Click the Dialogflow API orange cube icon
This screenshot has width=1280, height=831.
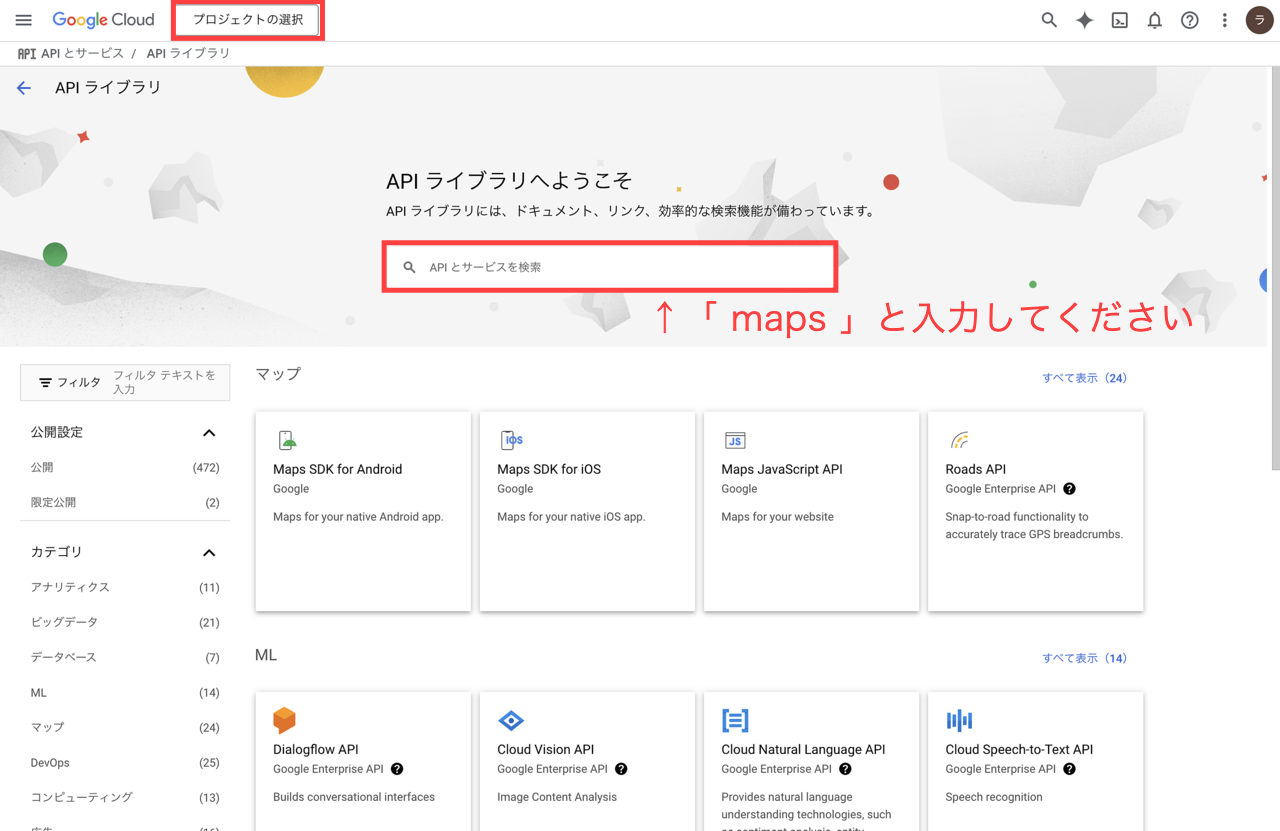pyautogui.click(x=285, y=720)
